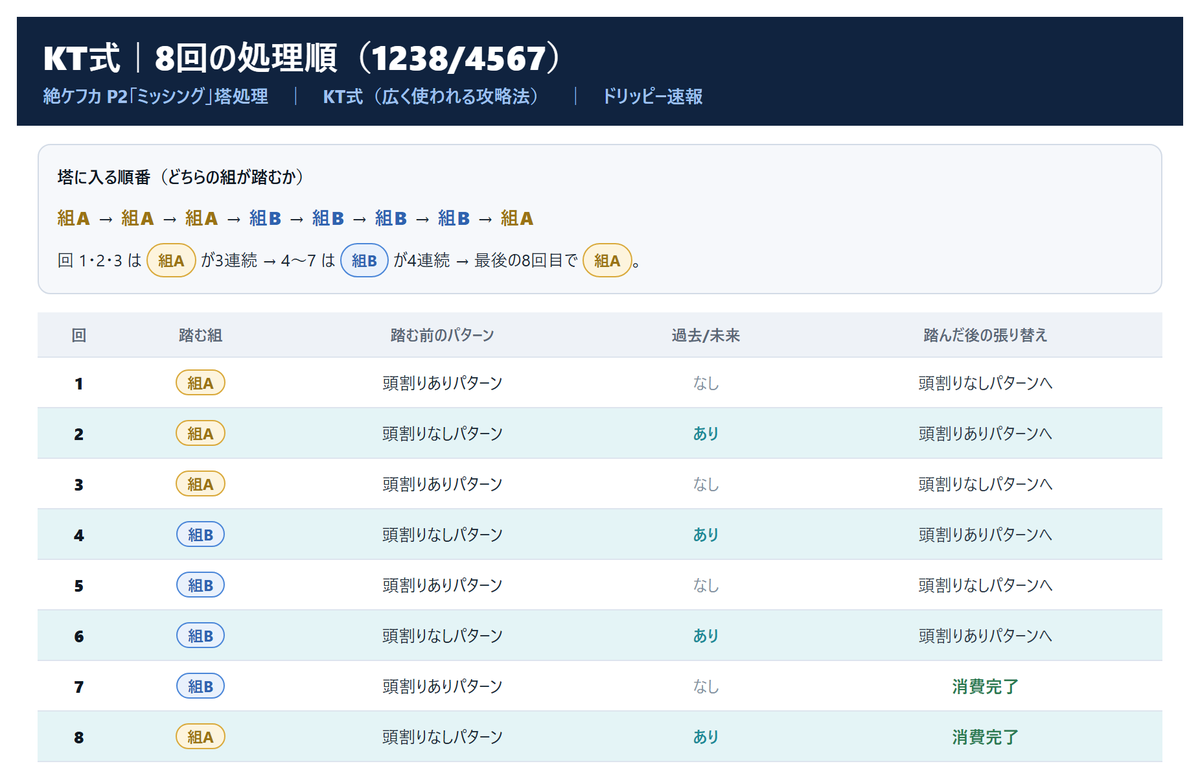
Task: Click "頭割りなしパターンへ" in row 3
Action: tap(985, 484)
